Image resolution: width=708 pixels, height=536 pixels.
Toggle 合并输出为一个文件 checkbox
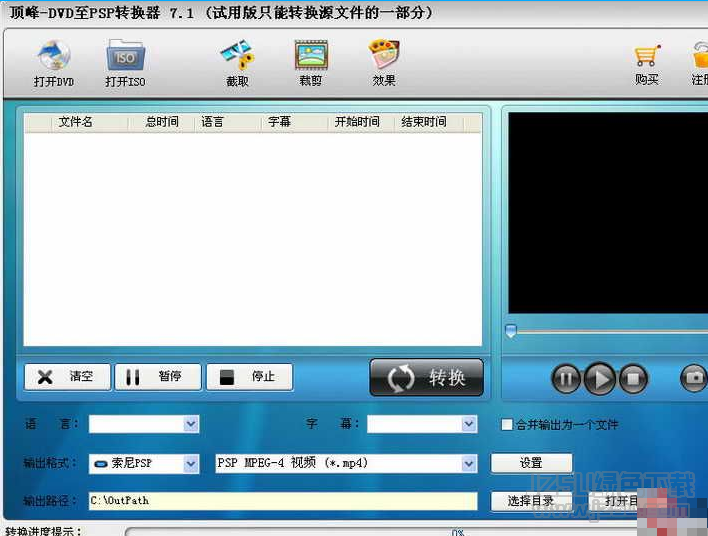[507, 424]
